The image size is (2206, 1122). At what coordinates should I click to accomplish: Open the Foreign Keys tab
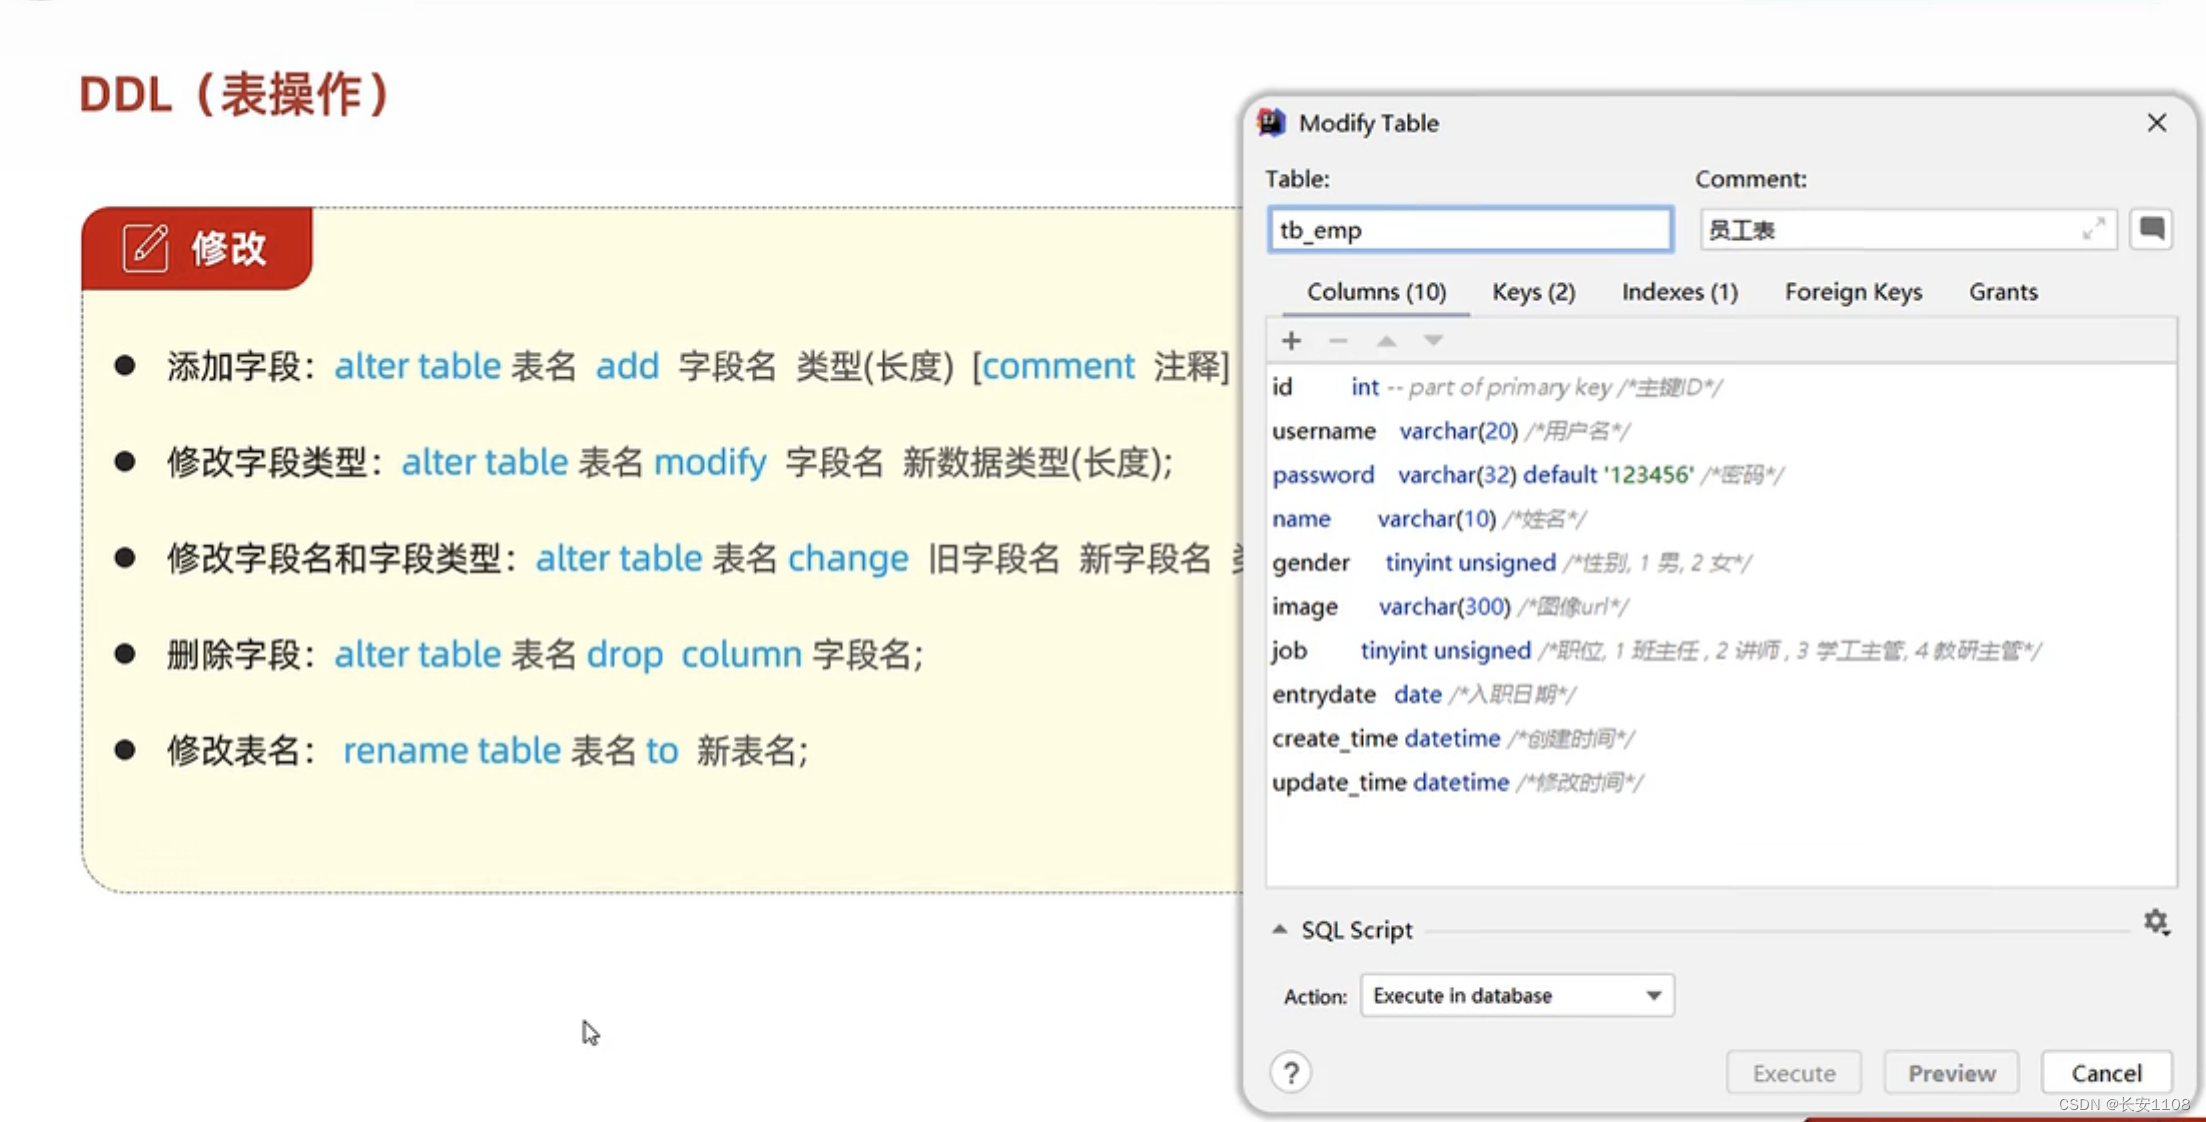pyautogui.click(x=1853, y=292)
